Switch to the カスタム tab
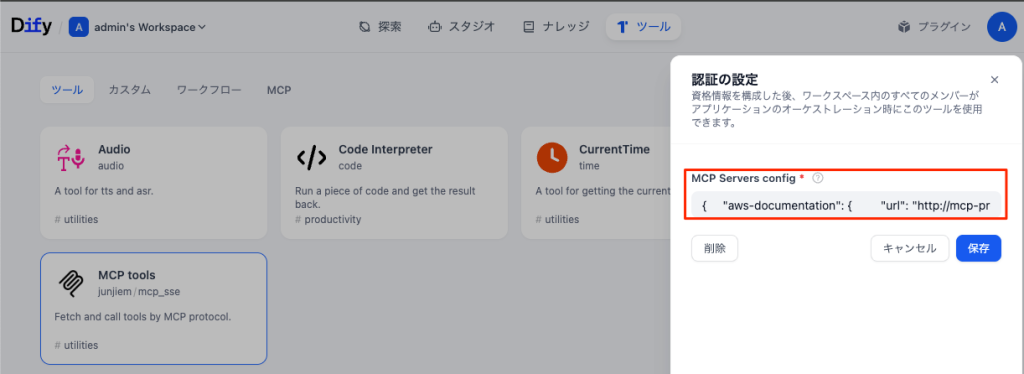 click(x=129, y=90)
